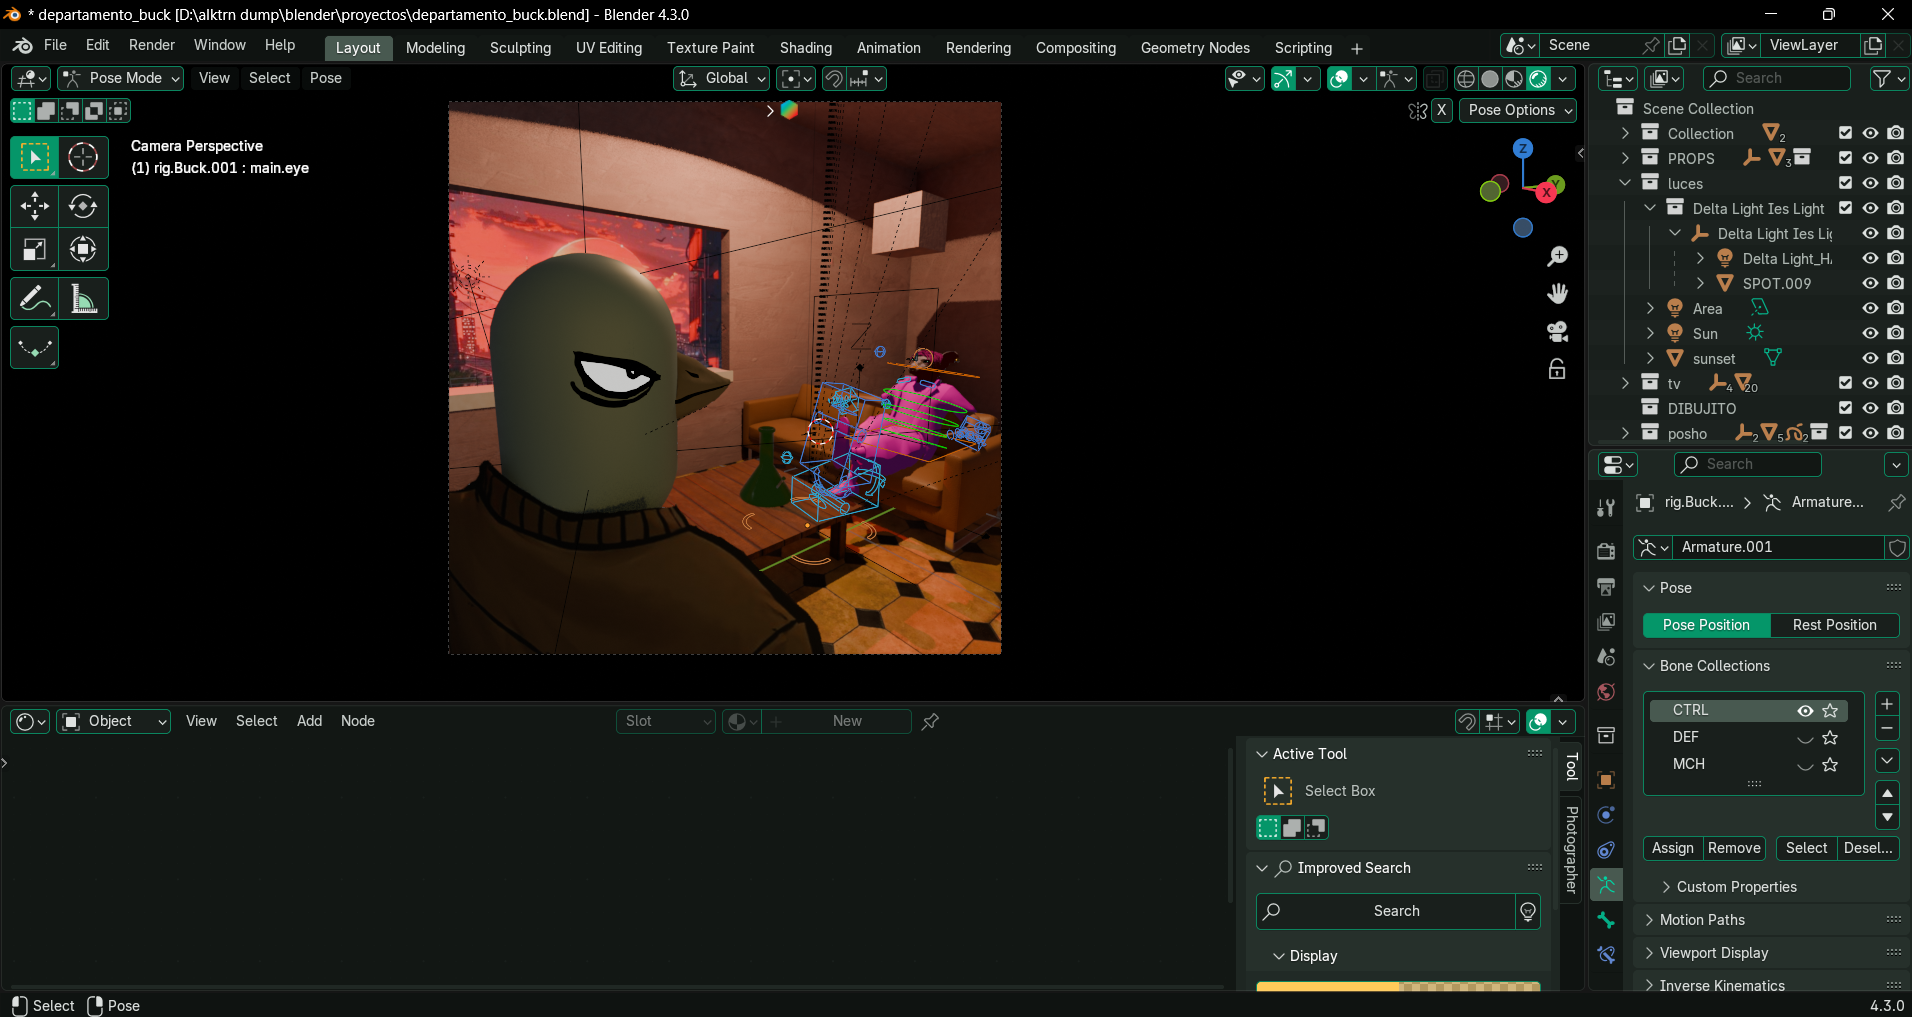Open the Pose Mode dropdown

[121, 78]
